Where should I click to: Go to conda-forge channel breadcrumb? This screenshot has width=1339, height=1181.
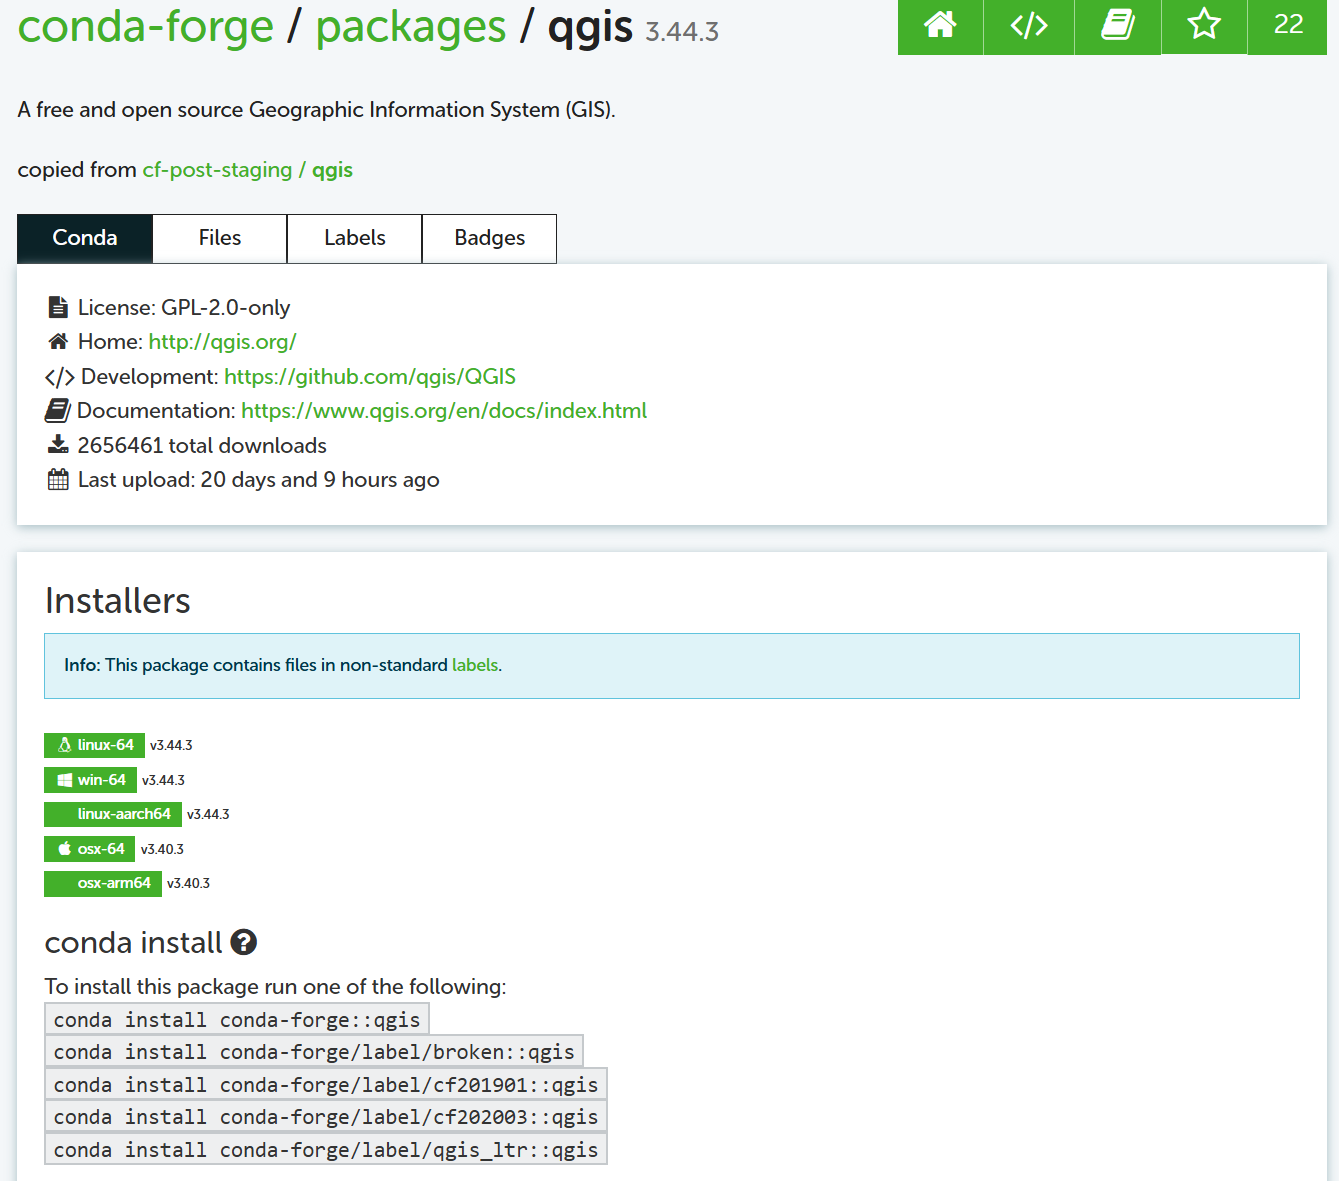[x=146, y=26]
